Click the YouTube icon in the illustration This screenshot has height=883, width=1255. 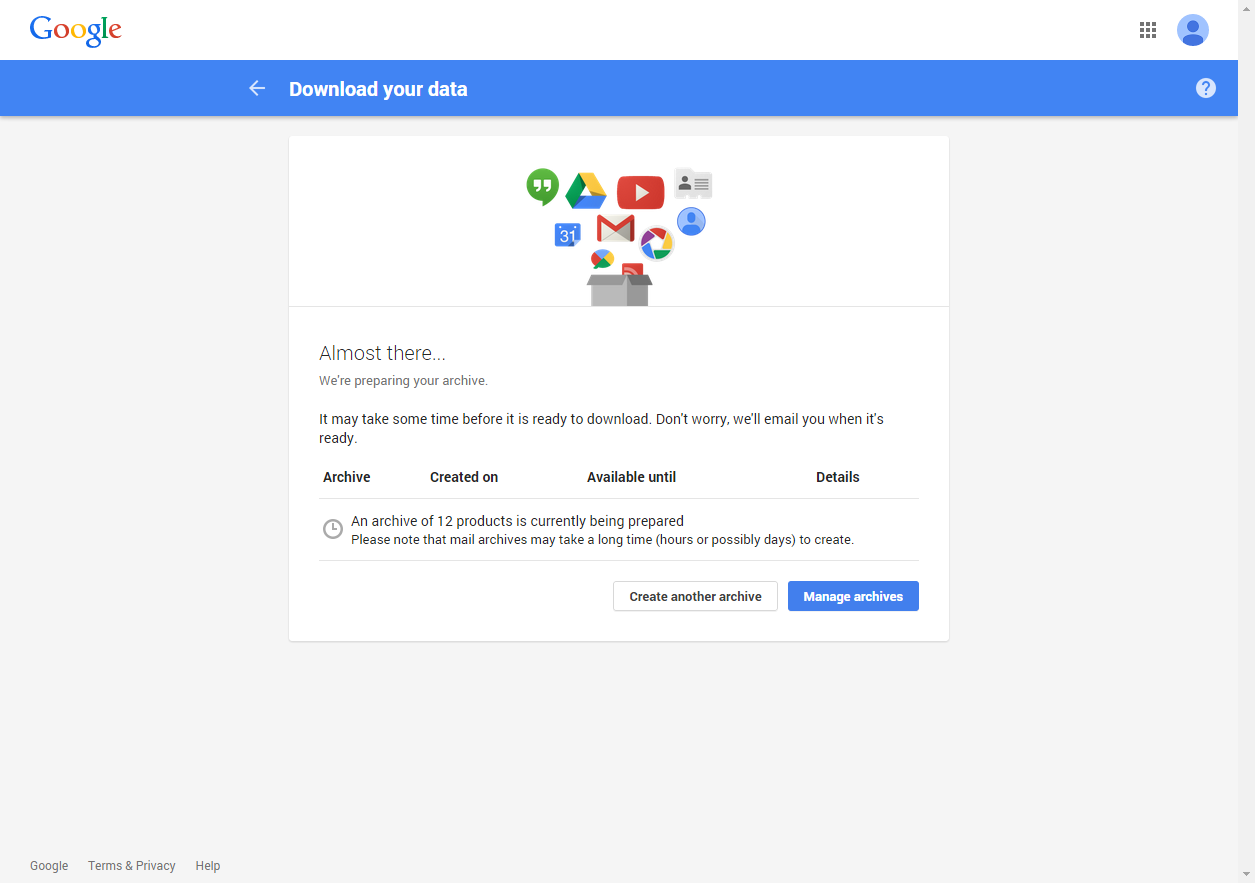click(640, 192)
